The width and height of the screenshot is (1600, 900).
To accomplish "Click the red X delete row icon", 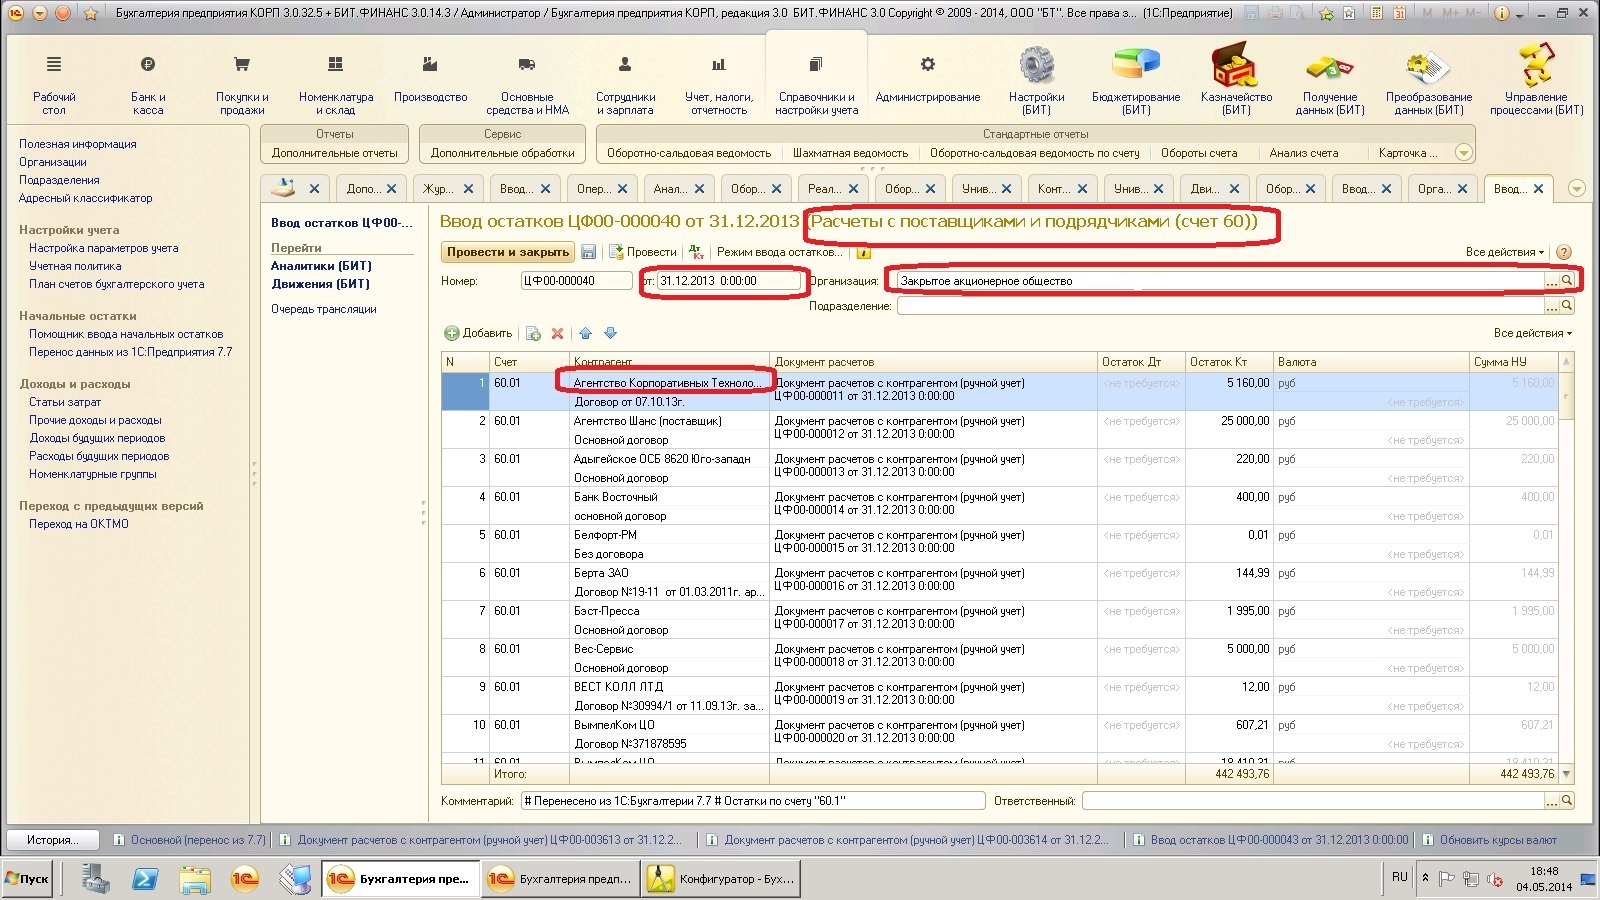I will coord(558,333).
